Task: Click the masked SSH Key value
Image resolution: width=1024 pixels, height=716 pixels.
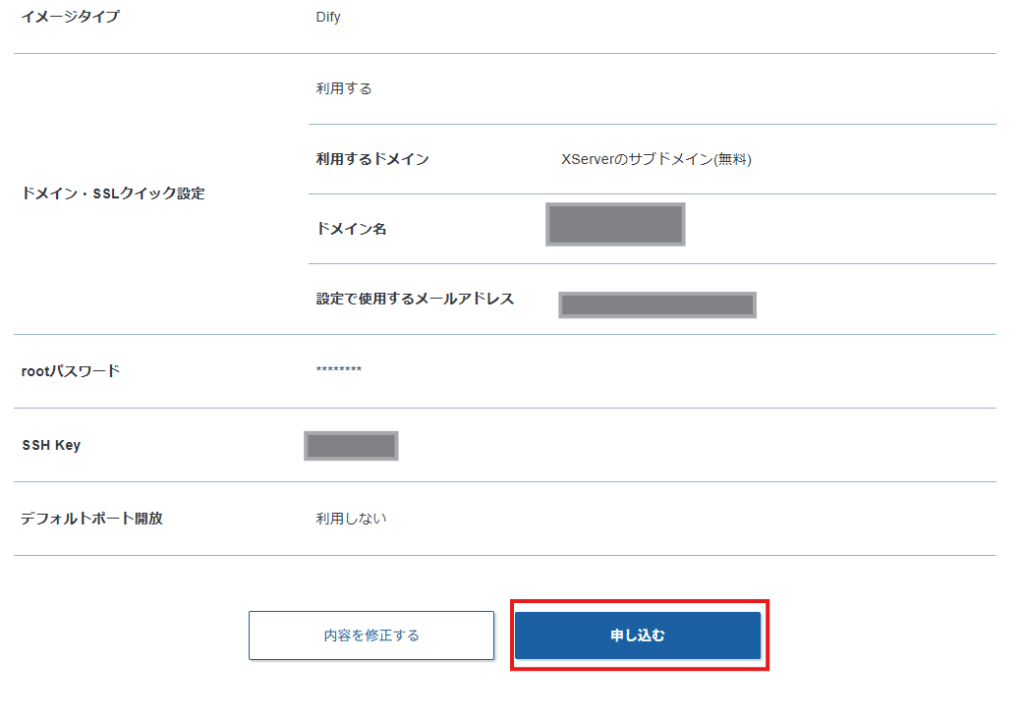Action: coord(351,446)
